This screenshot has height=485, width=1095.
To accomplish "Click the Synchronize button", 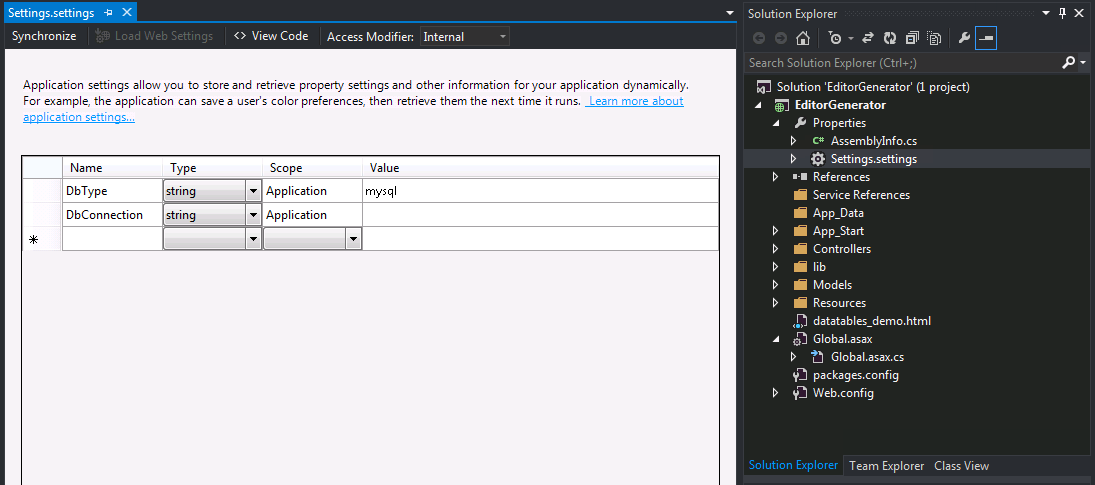I will (x=44, y=36).
